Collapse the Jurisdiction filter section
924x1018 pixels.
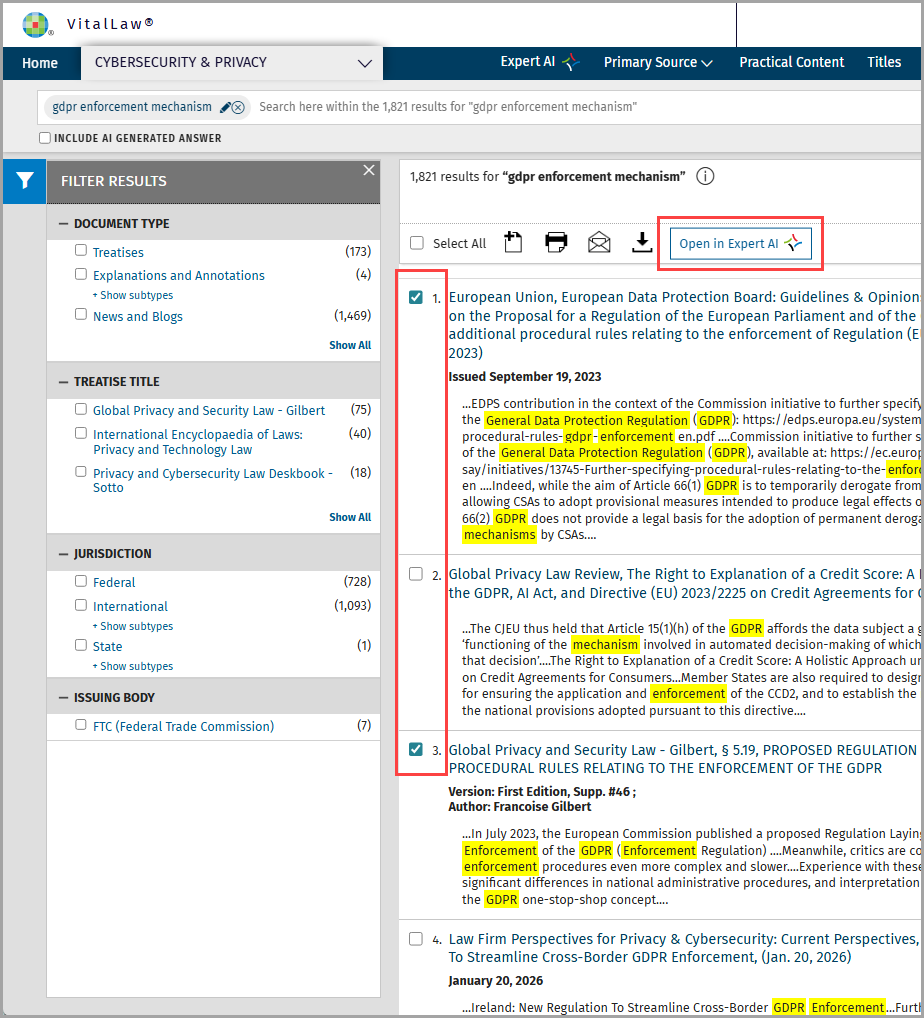pyautogui.click(x=63, y=554)
